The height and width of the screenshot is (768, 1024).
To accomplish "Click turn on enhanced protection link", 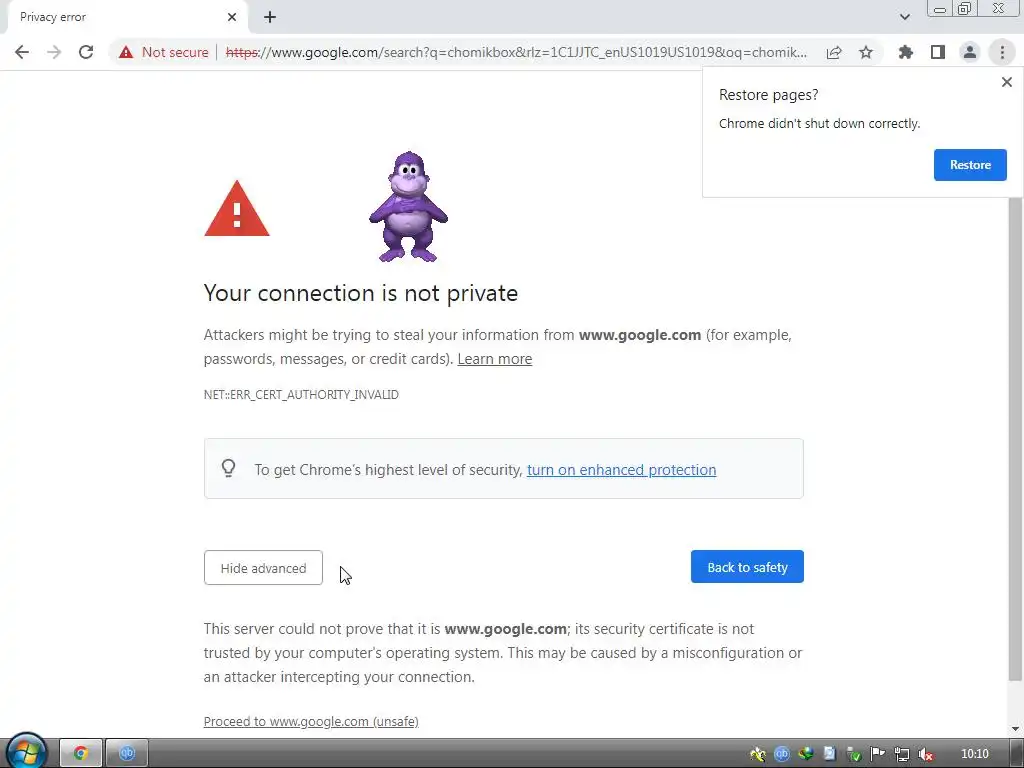I will pyautogui.click(x=621, y=470).
